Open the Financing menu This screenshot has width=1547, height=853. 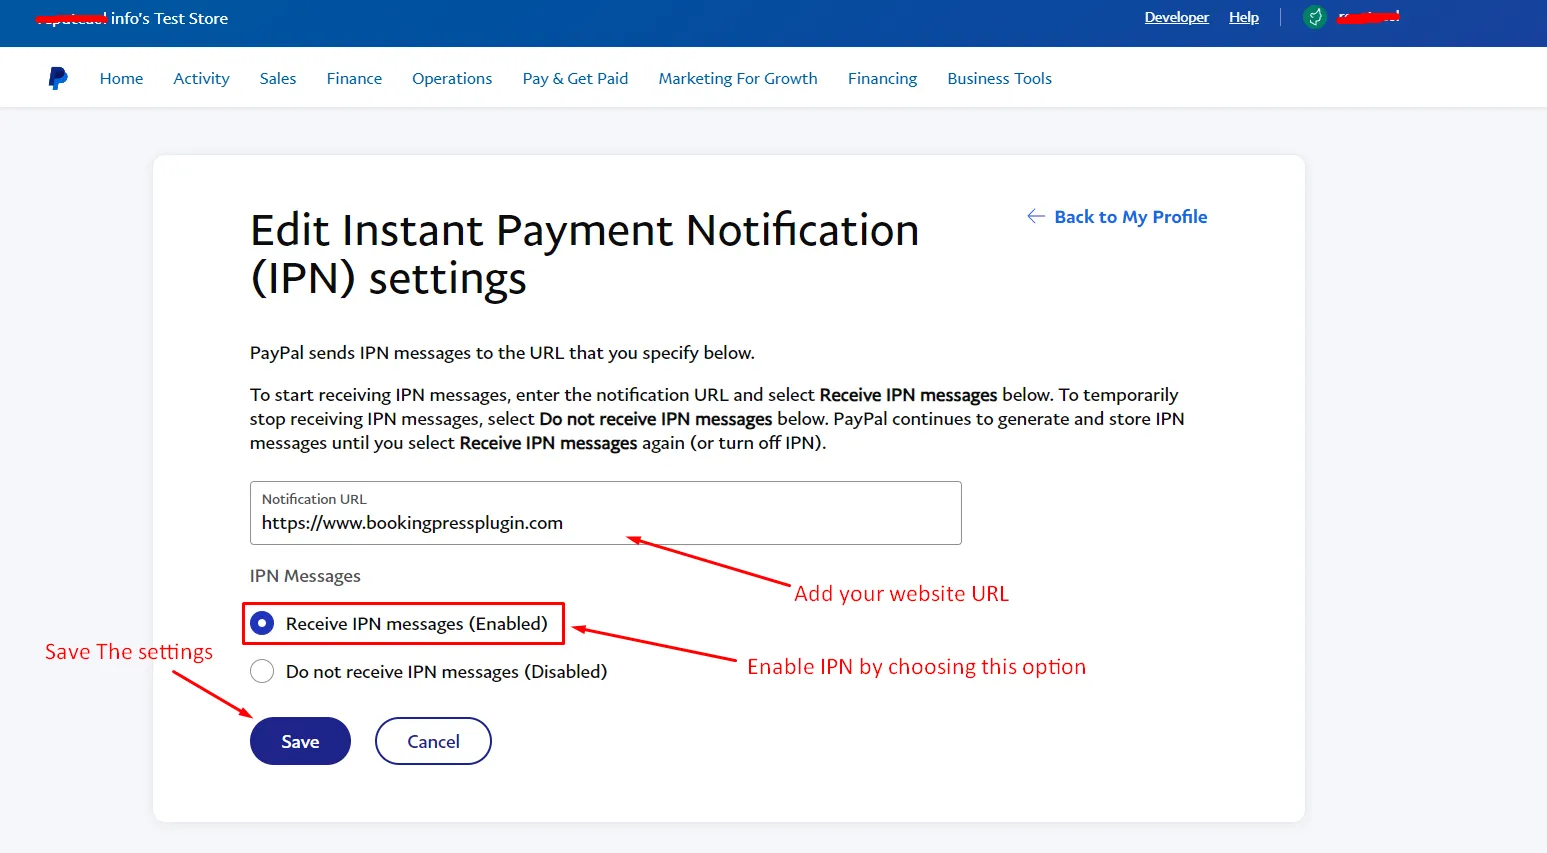click(882, 78)
